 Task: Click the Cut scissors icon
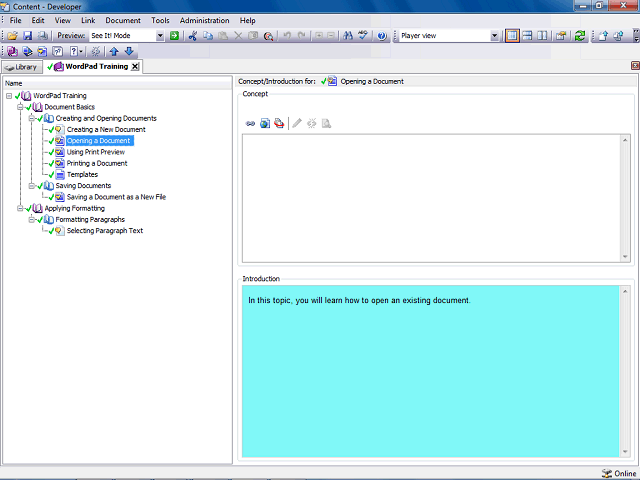[193, 36]
